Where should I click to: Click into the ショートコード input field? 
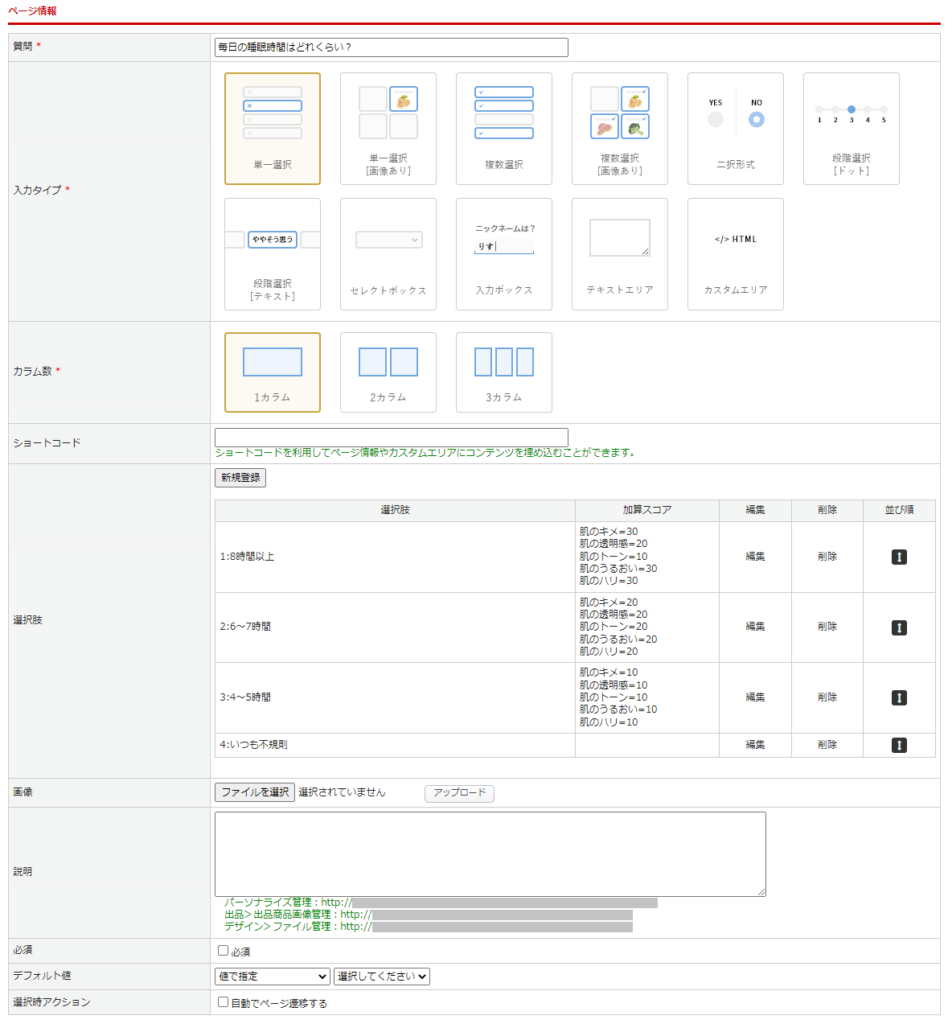pos(391,437)
